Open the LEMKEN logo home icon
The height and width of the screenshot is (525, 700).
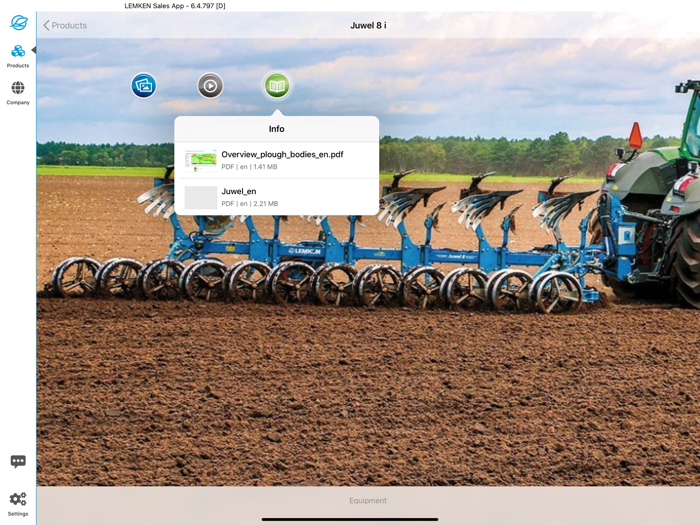(x=18, y=22)
